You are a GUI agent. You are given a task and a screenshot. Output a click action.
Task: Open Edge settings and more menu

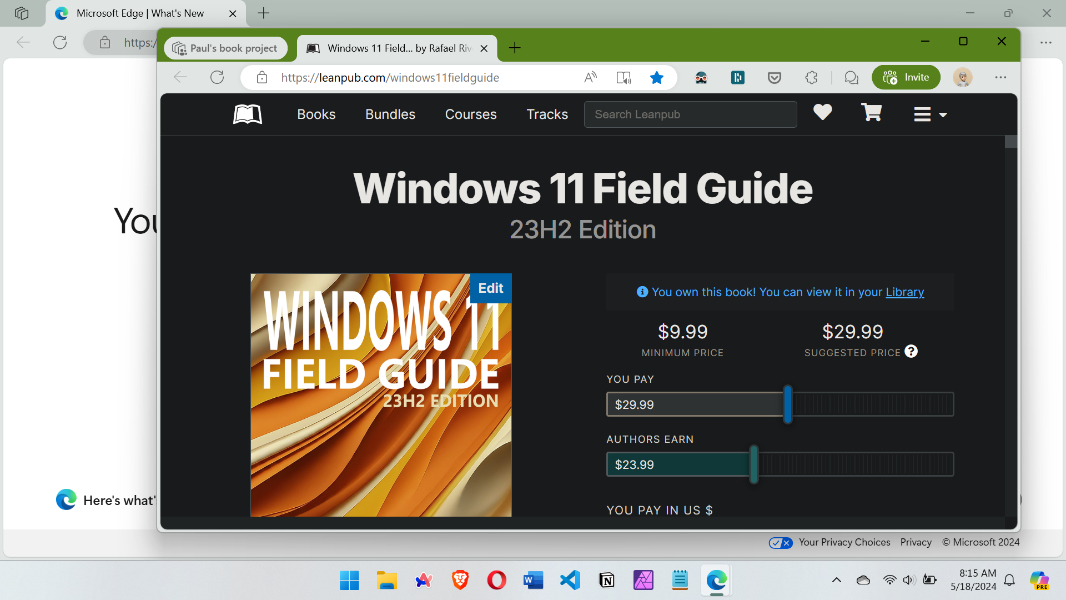(x=1000, y=77)
